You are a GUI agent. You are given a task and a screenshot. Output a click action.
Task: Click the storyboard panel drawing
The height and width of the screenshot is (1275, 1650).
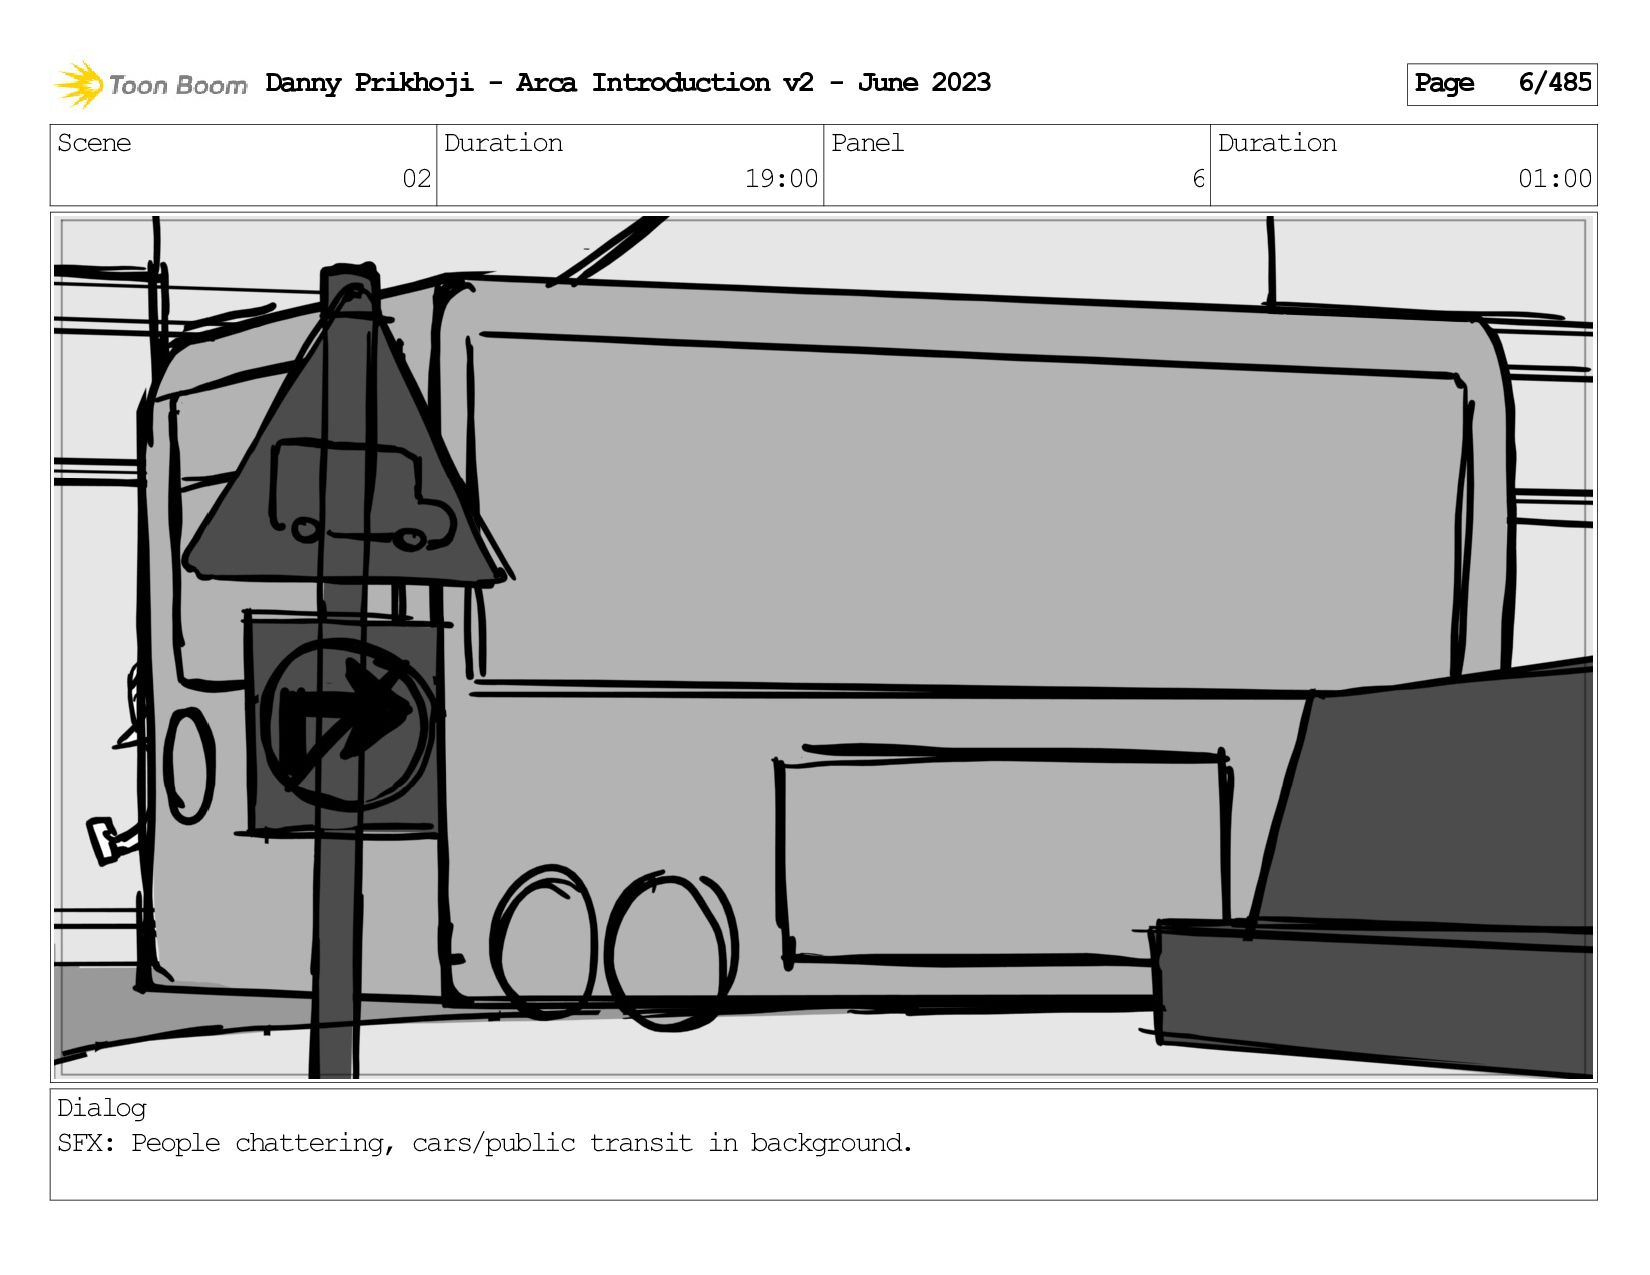(x=824, y=647)
